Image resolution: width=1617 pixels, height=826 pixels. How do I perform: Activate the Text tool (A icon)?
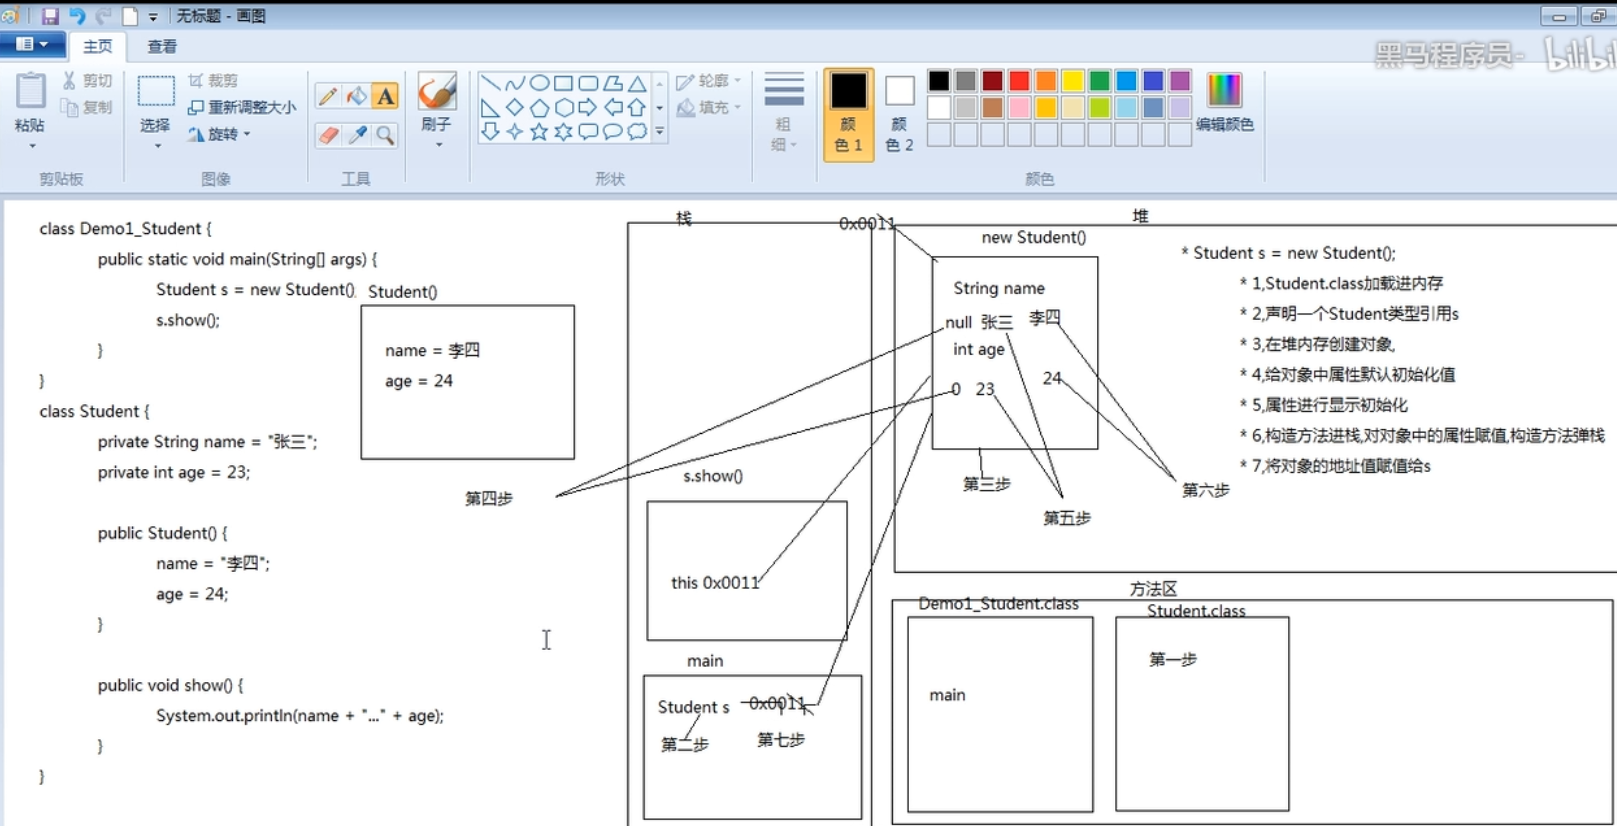385,96
